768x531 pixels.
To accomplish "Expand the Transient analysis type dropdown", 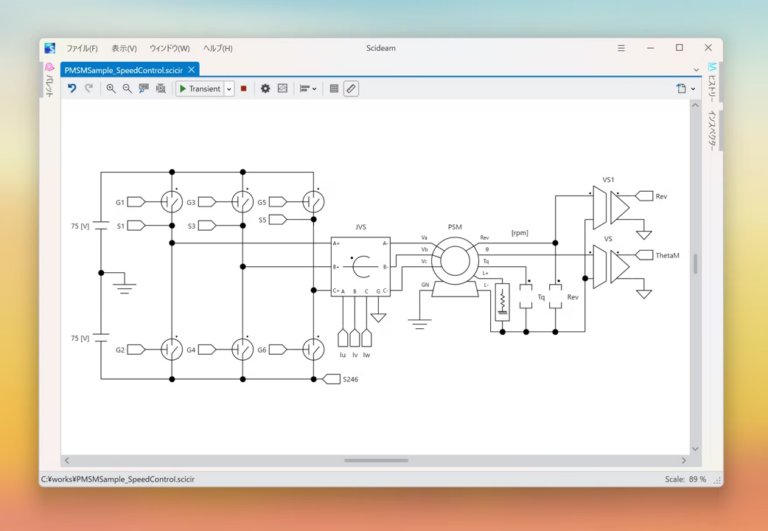I will (x=229, y=88).
